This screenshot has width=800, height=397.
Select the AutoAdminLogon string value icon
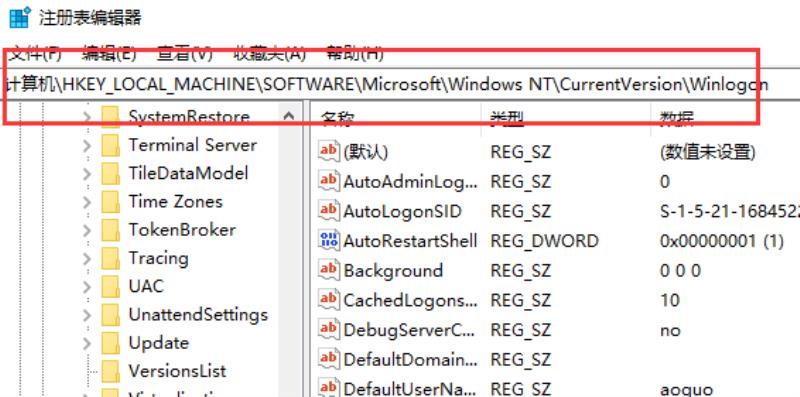pyautogui.click(x=329, y=181)
